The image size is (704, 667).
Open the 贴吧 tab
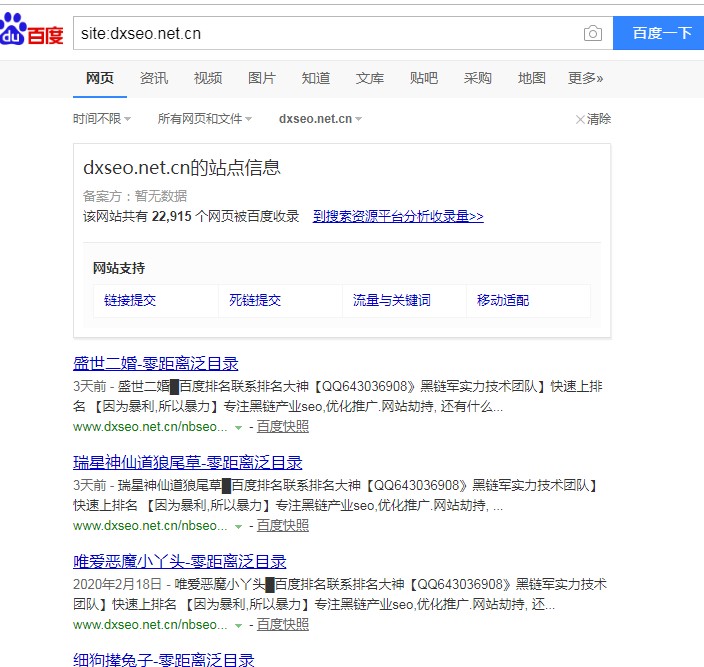tap(423, 78)
